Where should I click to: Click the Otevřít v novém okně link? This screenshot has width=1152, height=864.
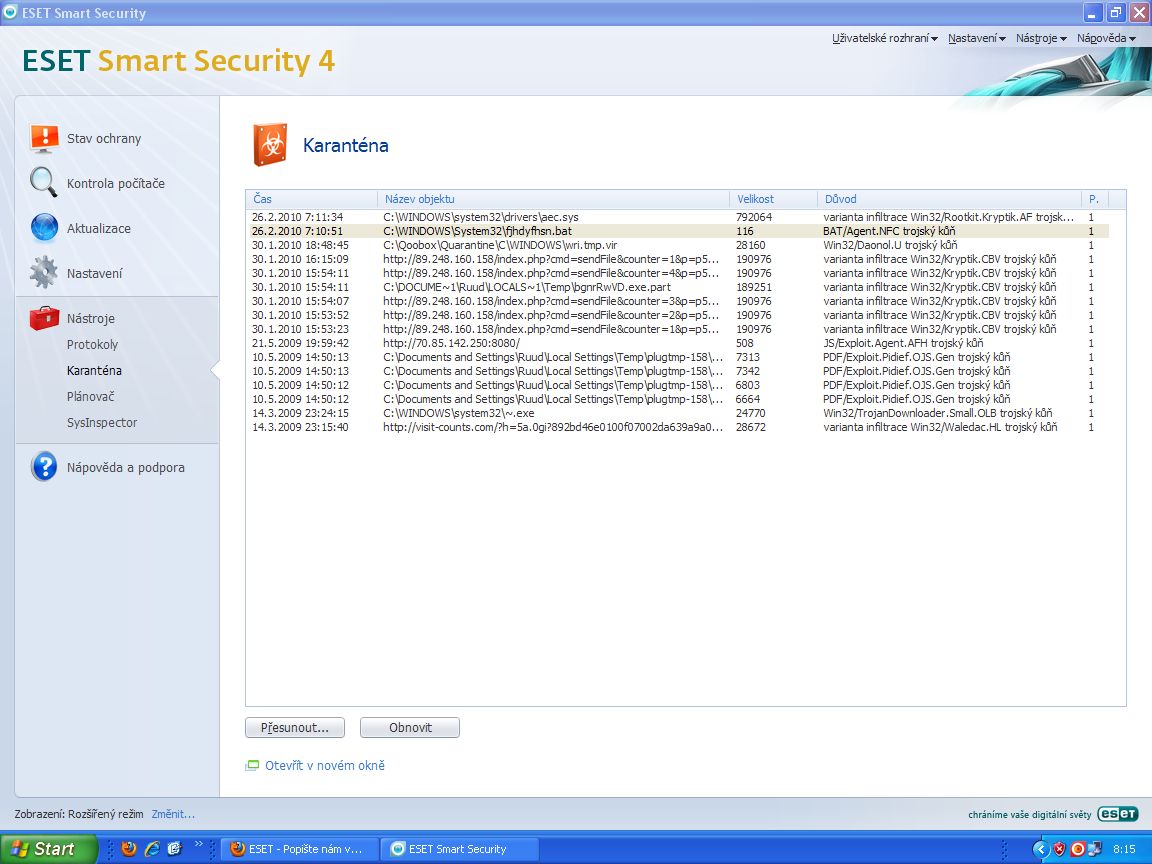click(324, 766)
